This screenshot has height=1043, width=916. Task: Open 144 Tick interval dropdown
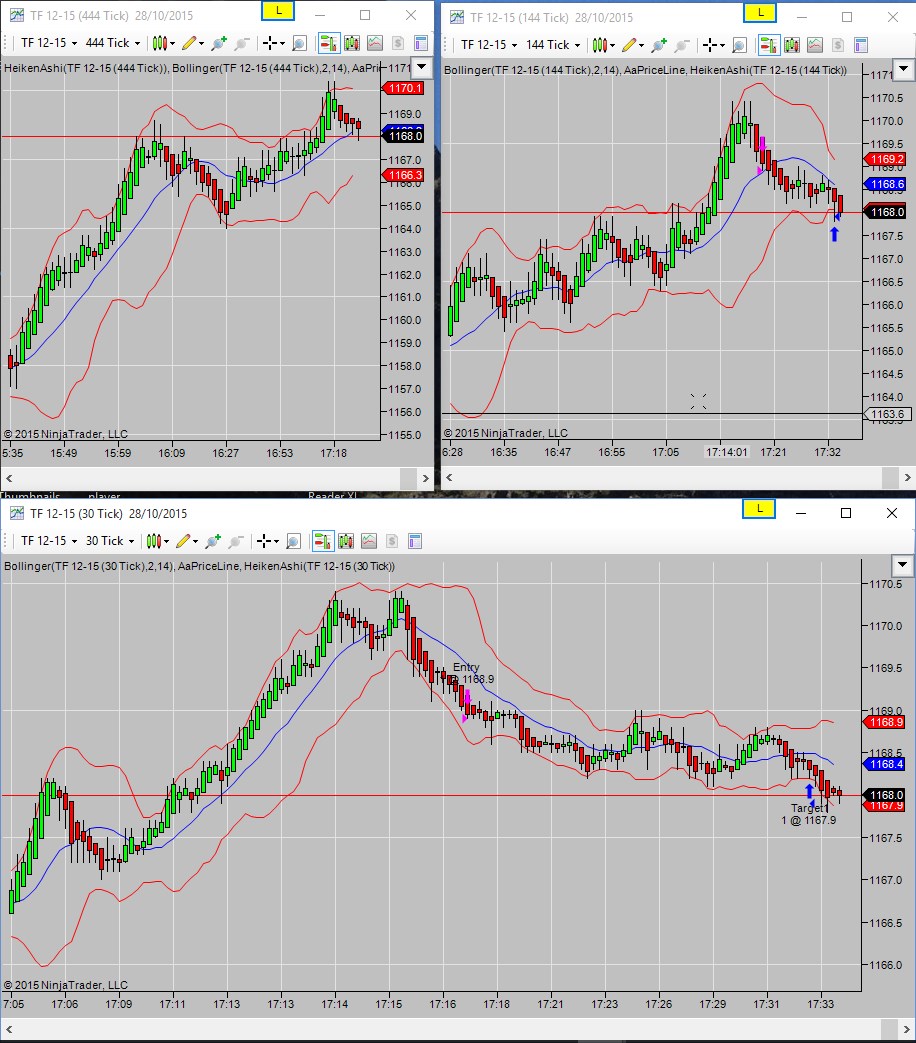pos(553,45)
